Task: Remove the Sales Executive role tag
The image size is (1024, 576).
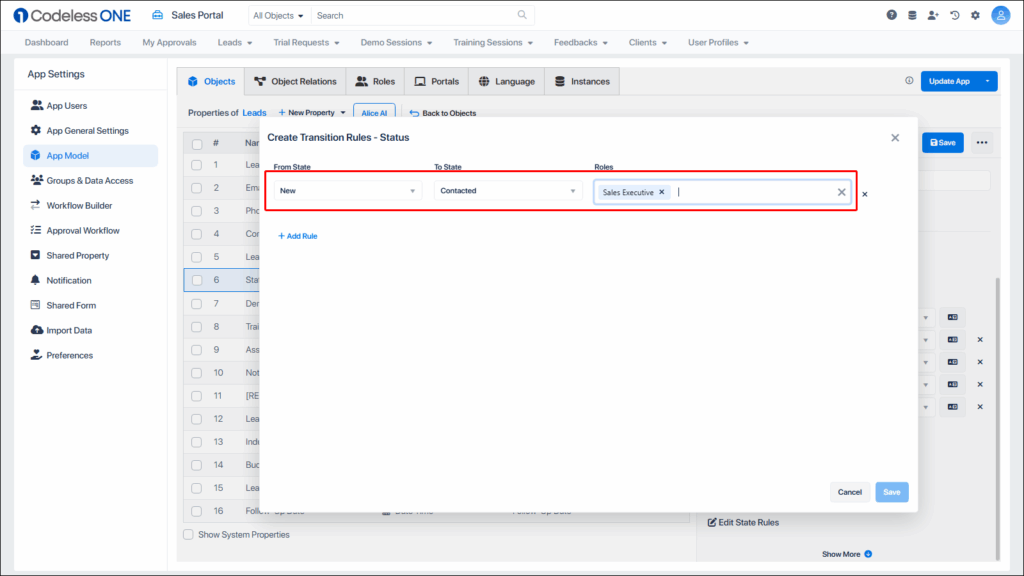Action: [662, 192]
